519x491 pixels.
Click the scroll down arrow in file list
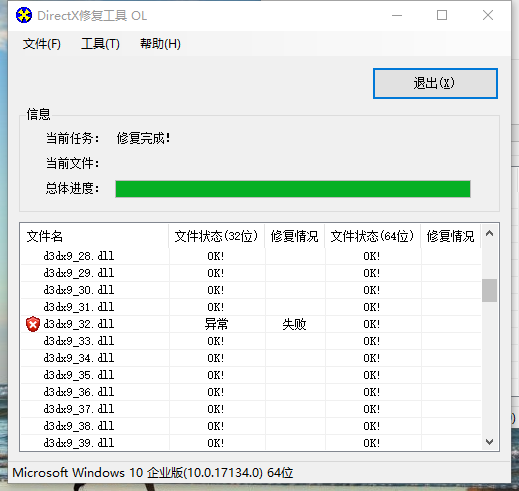489,442
